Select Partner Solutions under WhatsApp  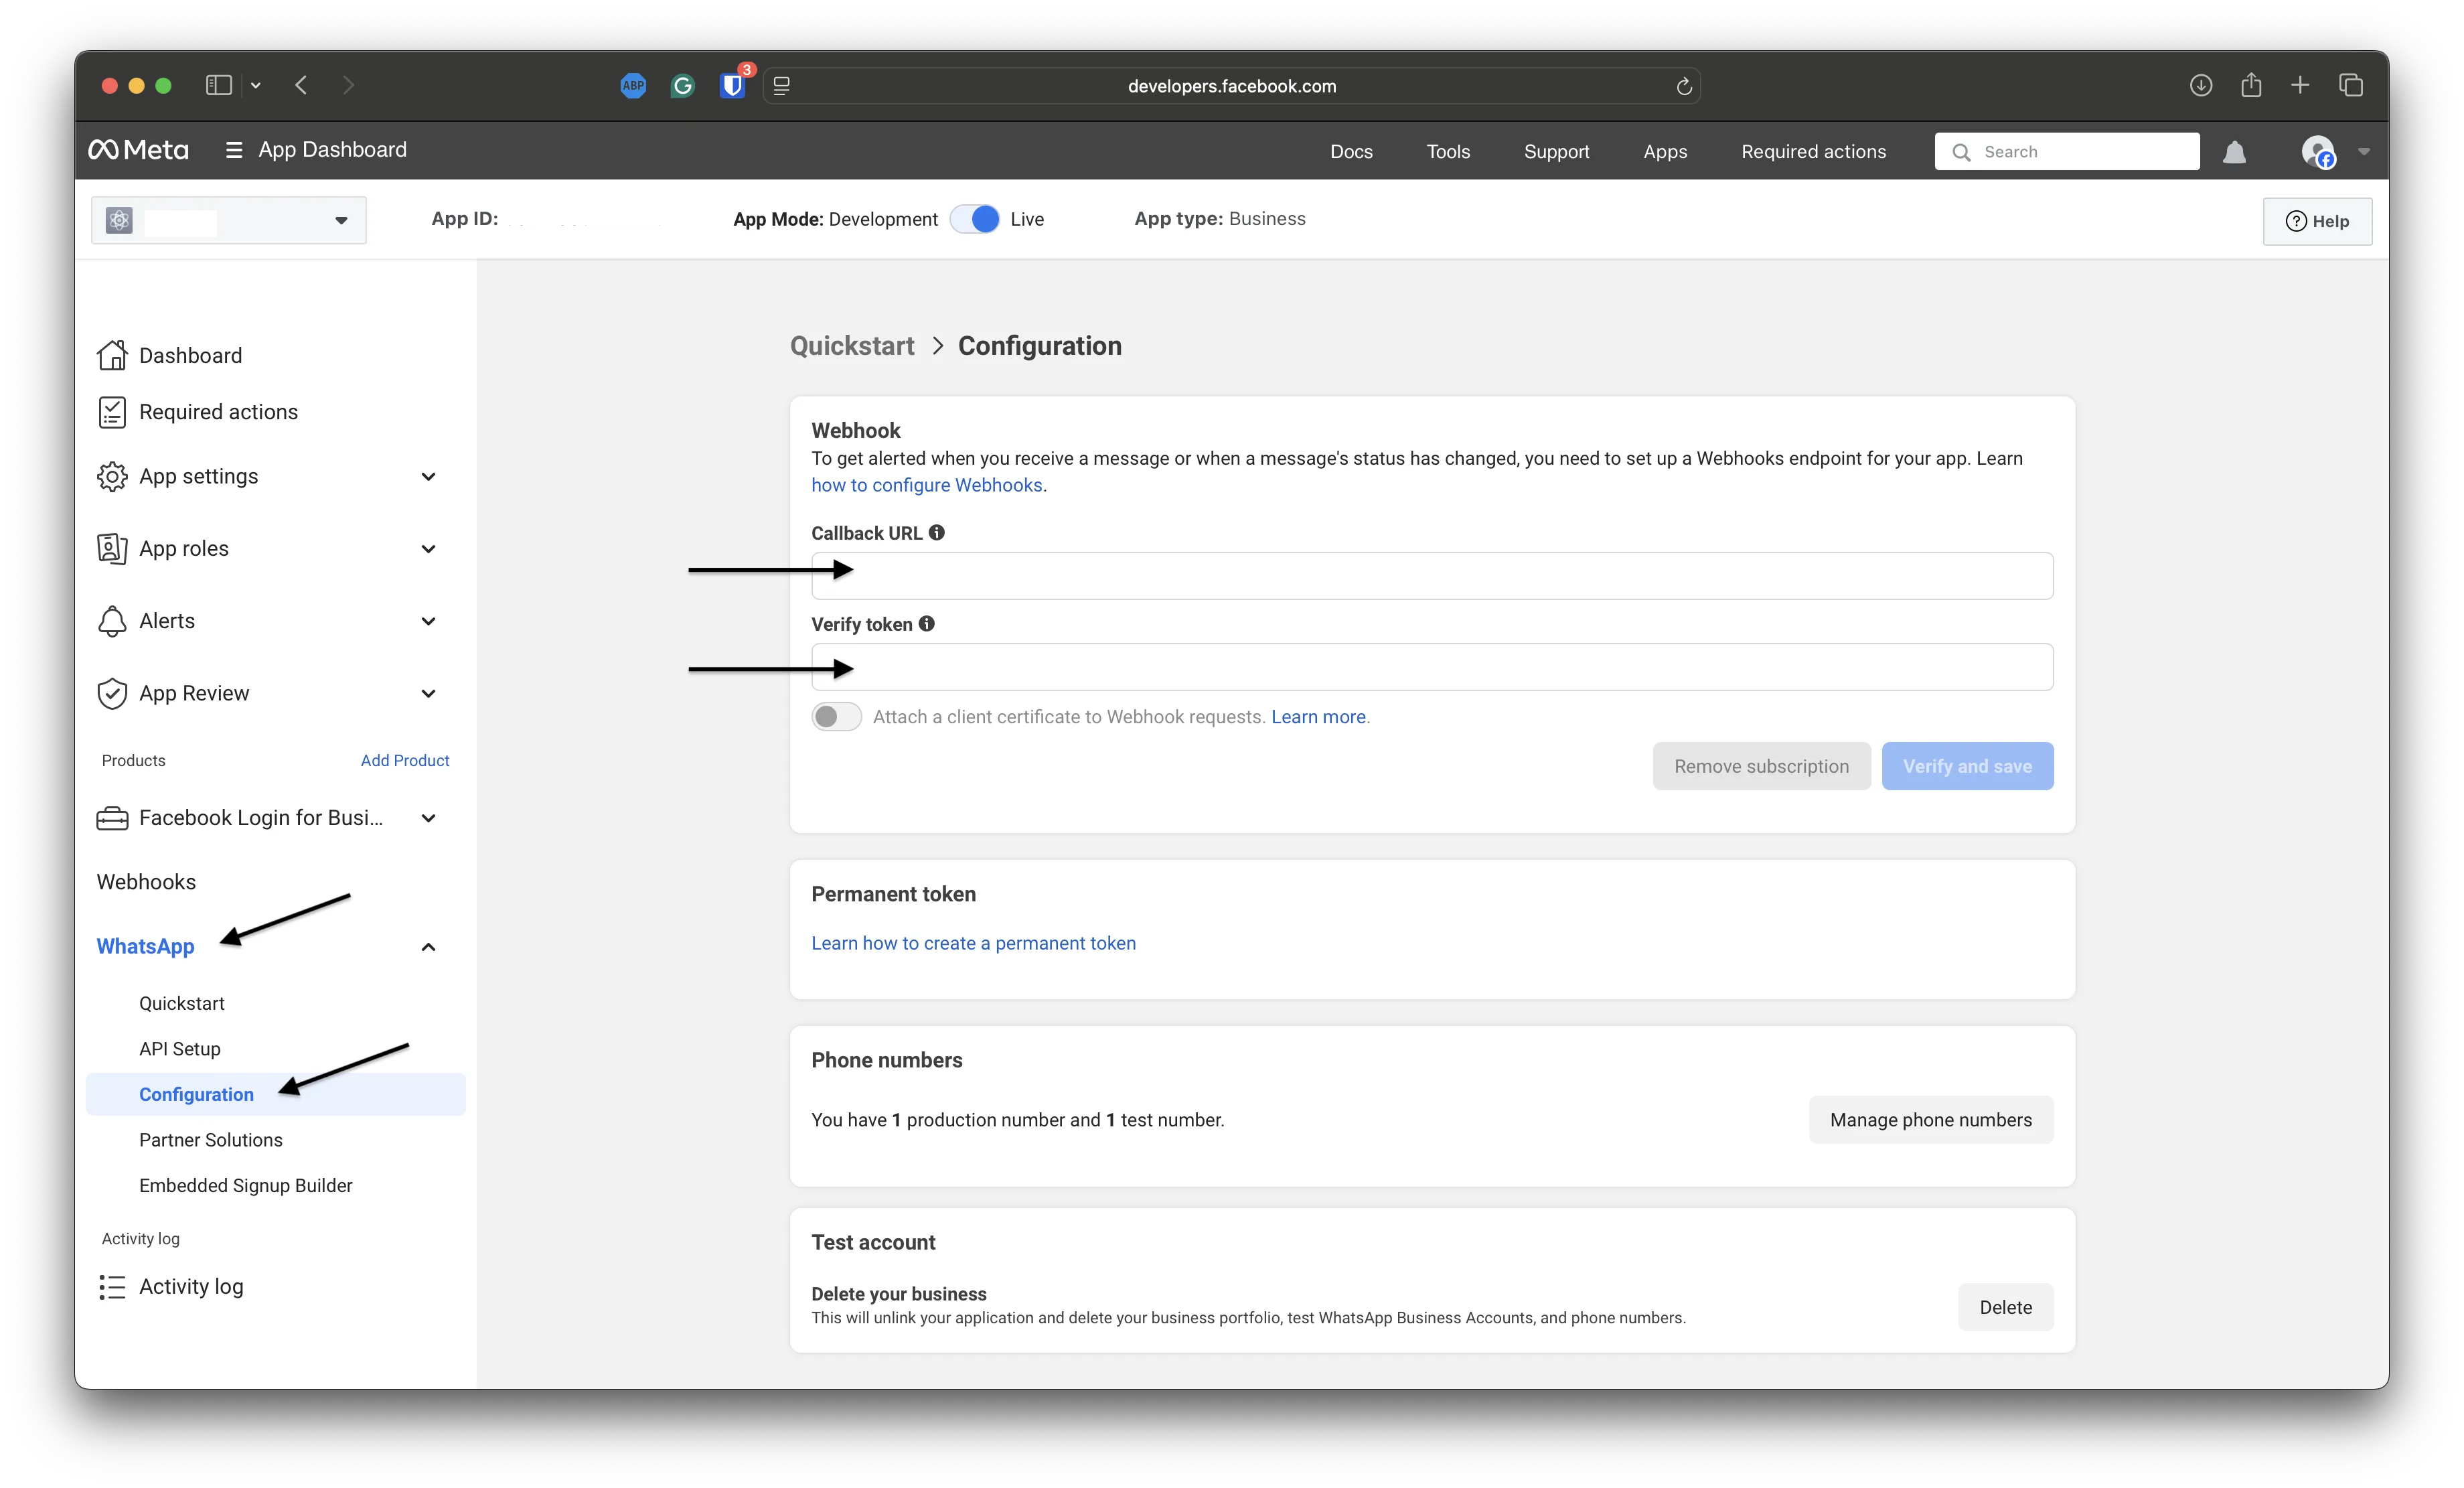point(211,1140)
